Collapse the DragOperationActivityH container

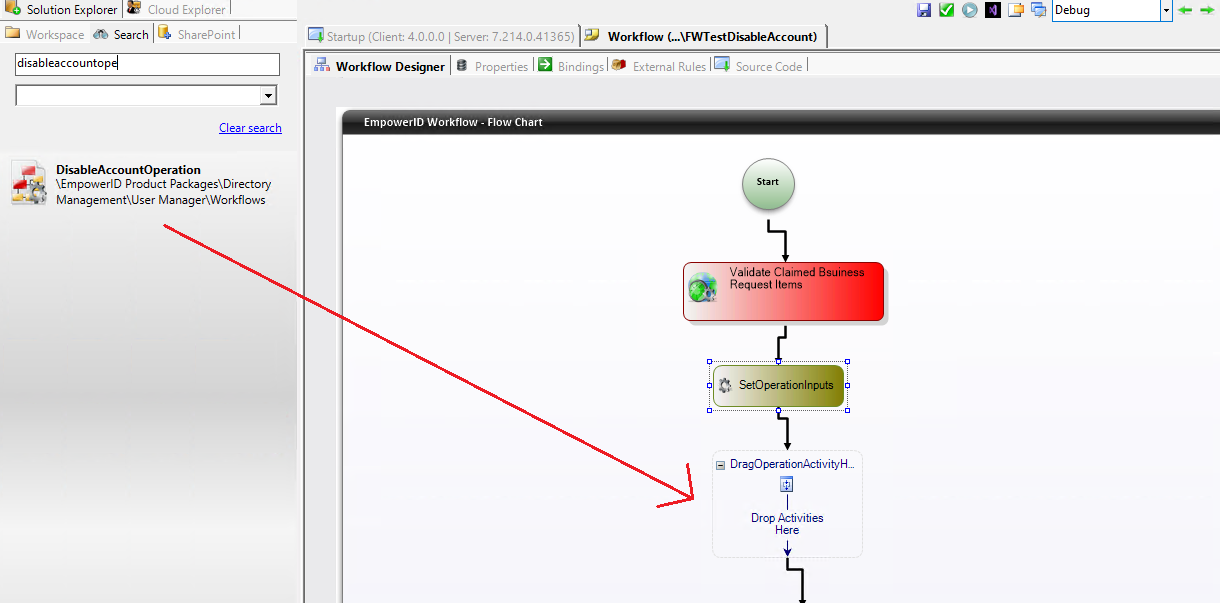click(721, 465)
